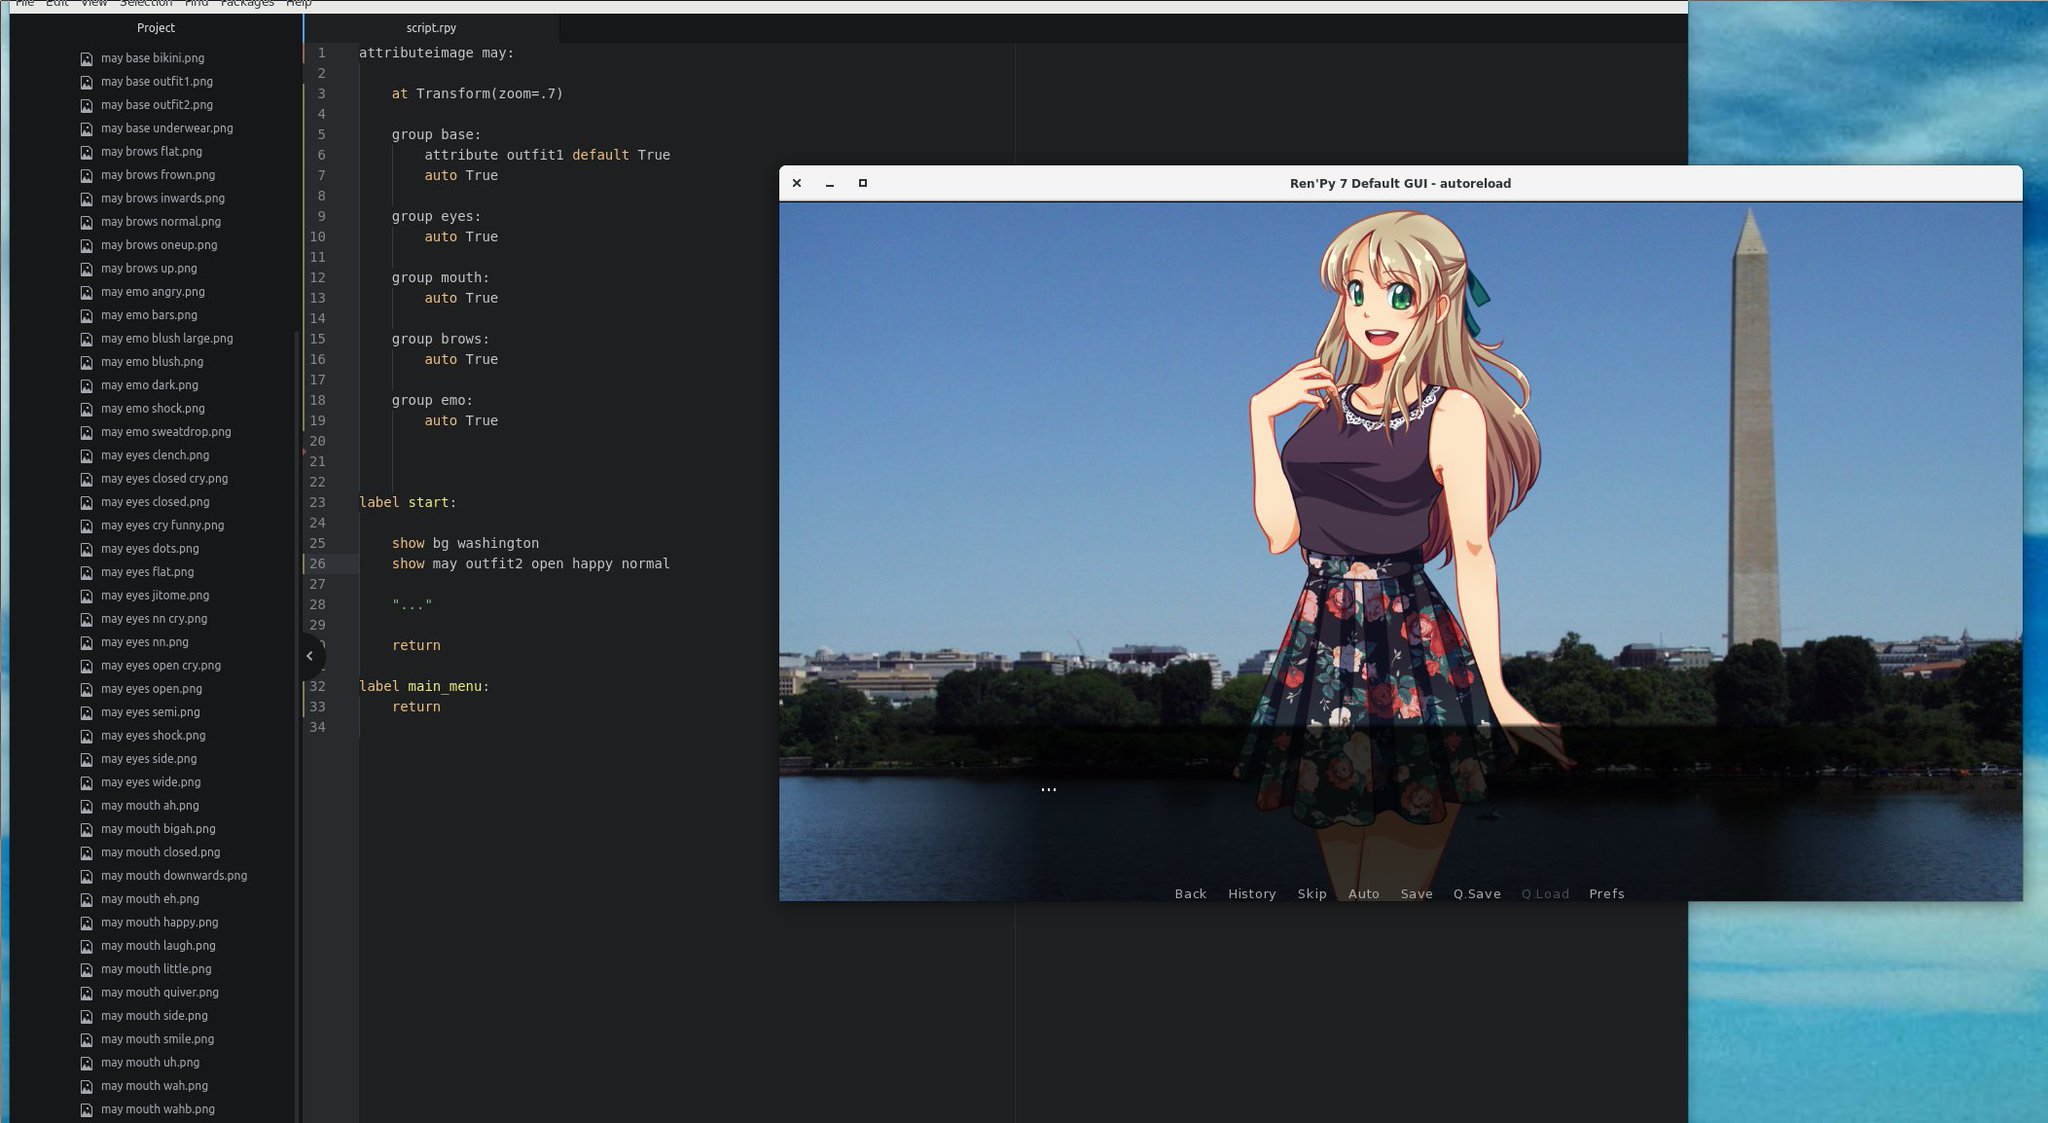Viewport: 2048px width, 1123px height.
Task: Toggle Skip mode in the quick menu
Action: pos(1312,894)
